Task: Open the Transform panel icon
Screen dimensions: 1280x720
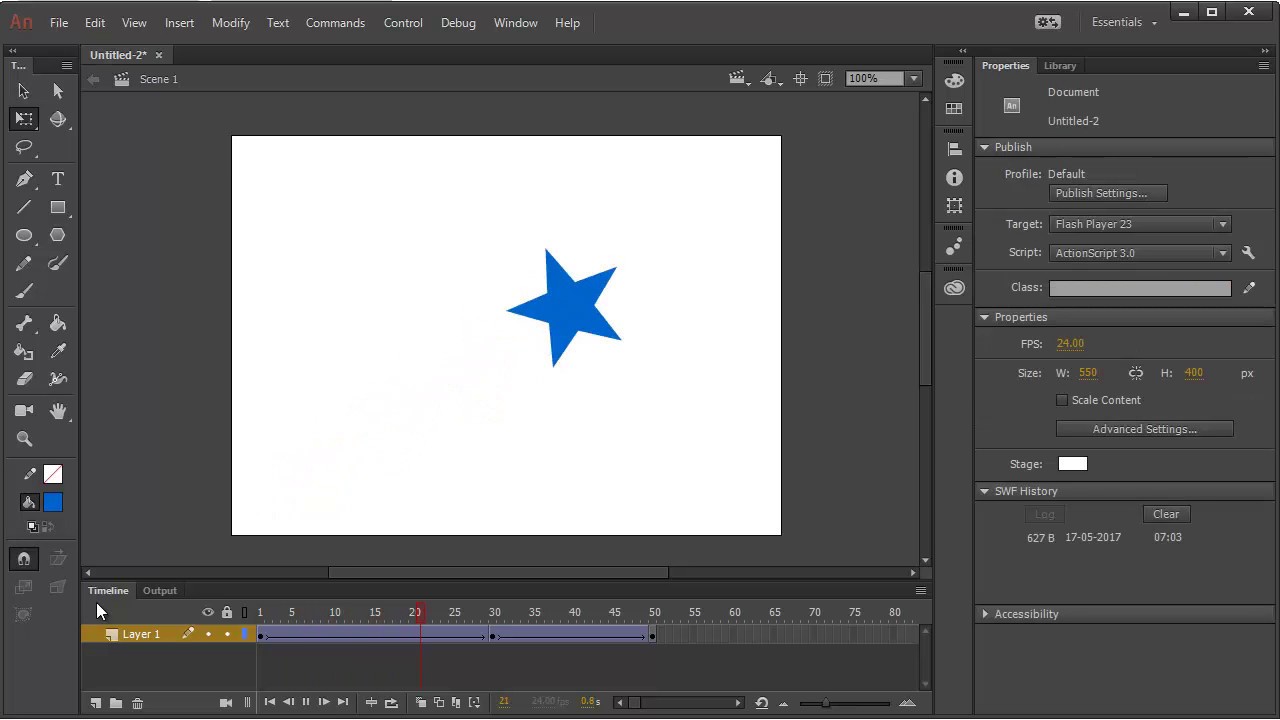Action: [954, 205]
